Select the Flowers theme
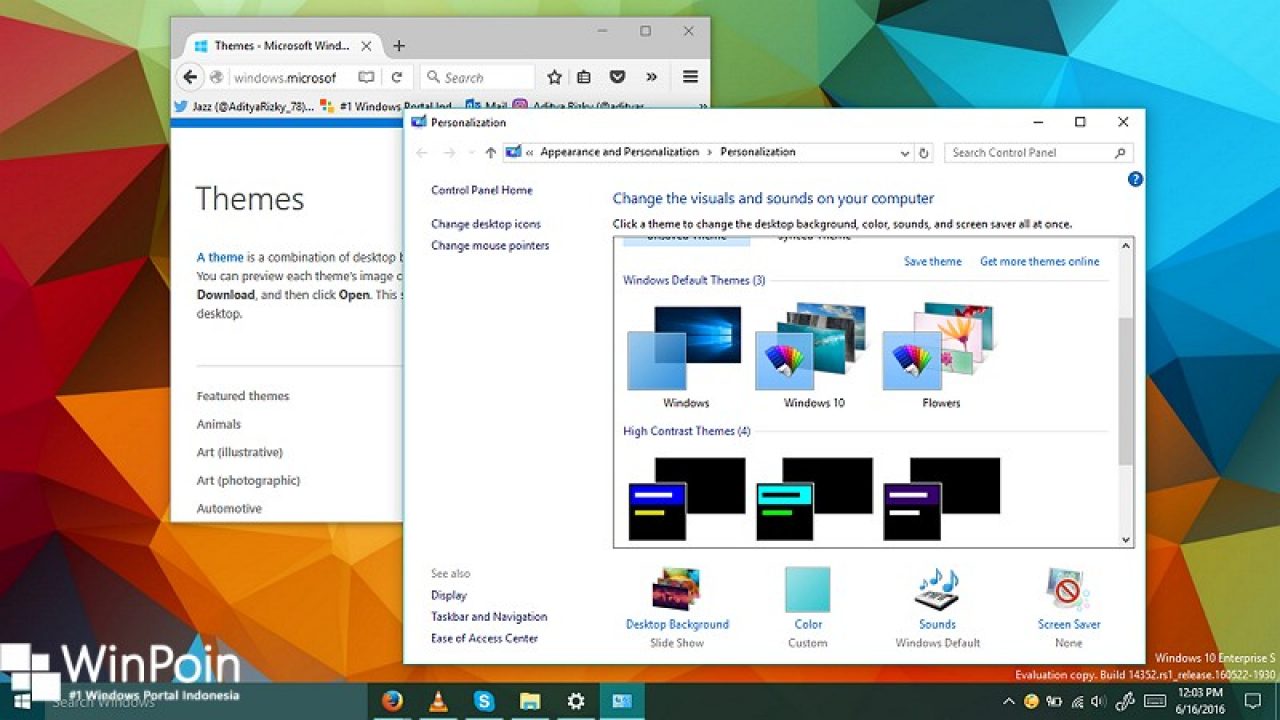 pos(941,355)
